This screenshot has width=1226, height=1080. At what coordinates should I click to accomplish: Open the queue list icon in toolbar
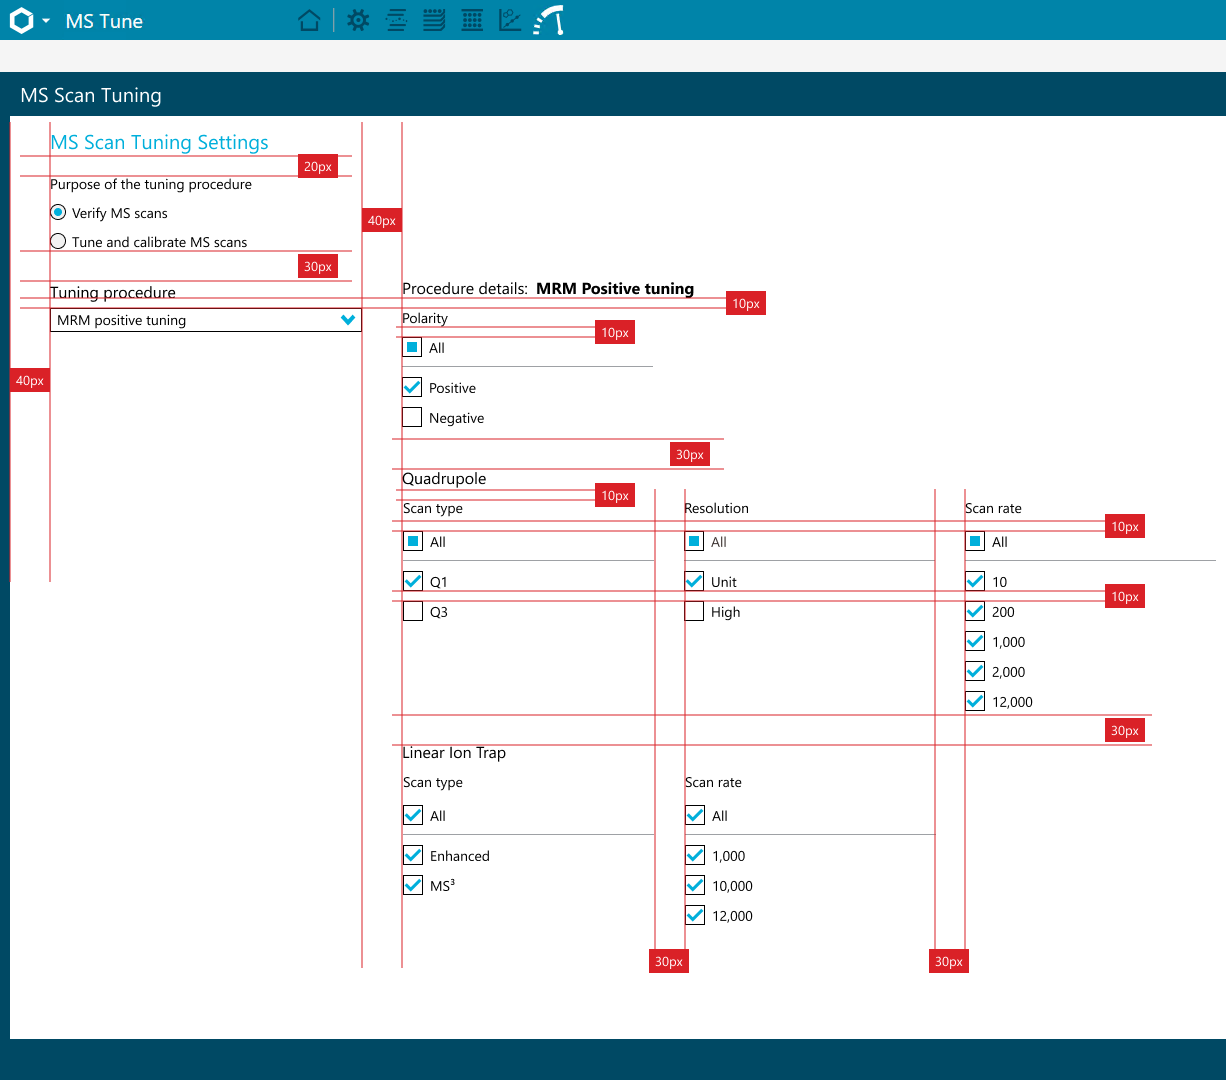coord(434,20)
